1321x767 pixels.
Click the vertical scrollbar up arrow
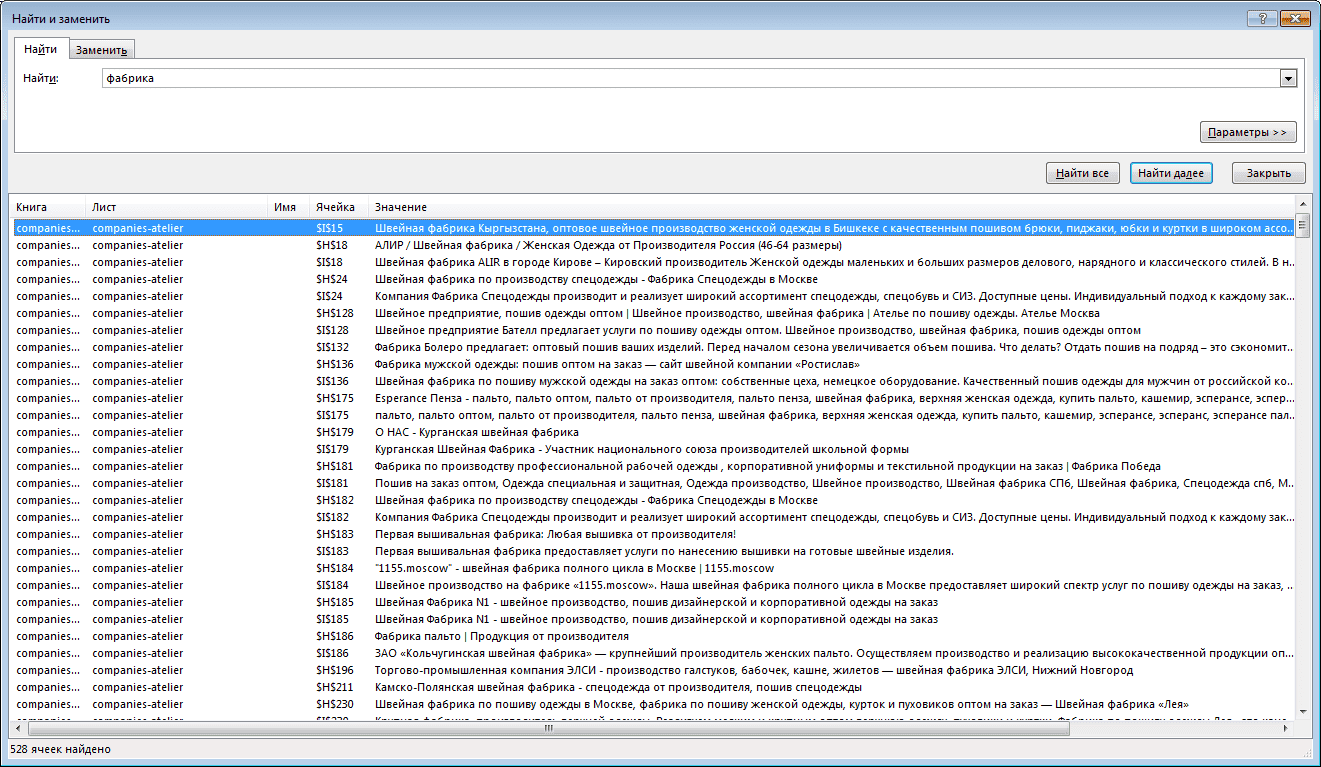click(1302, 206)
